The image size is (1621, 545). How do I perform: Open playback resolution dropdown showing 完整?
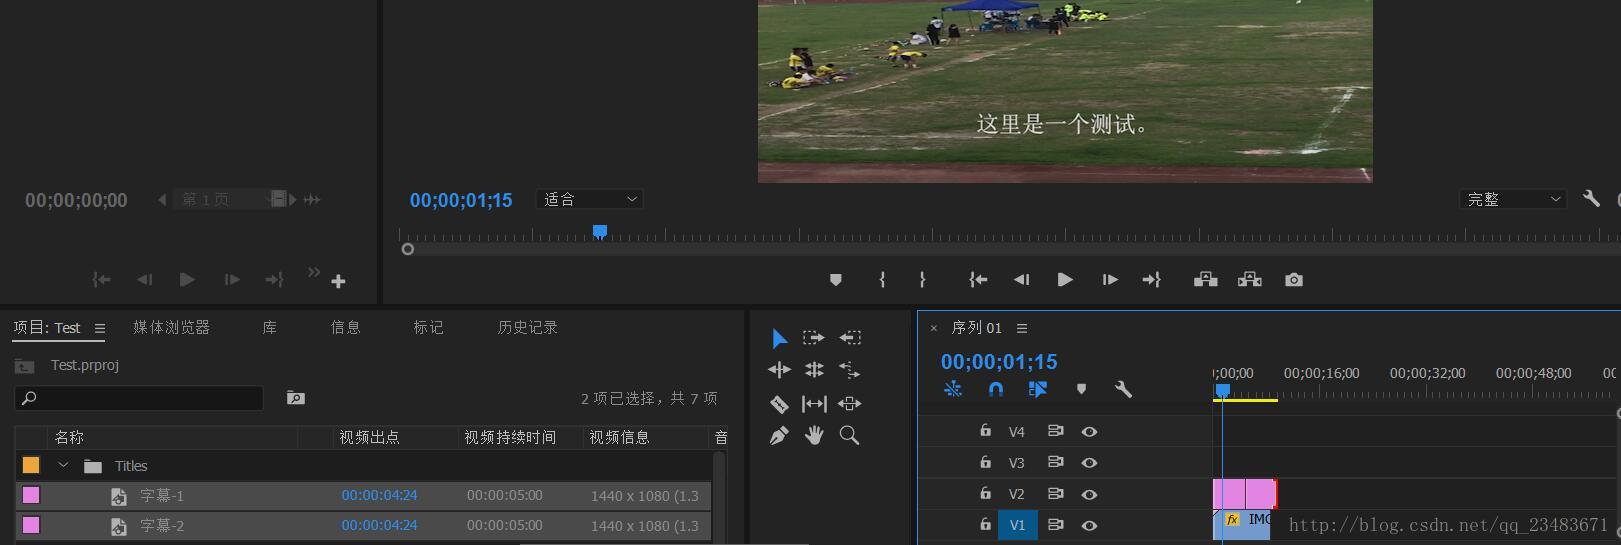pyautogui.click(x=1512, y=199)
